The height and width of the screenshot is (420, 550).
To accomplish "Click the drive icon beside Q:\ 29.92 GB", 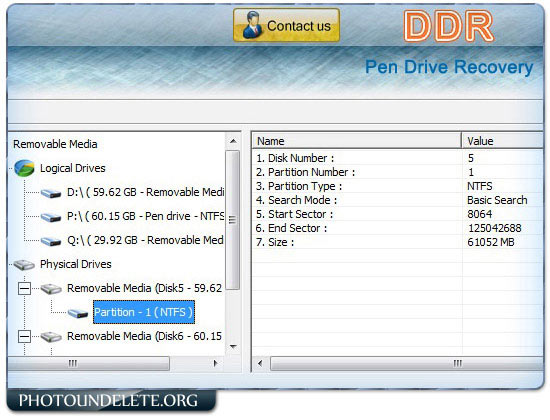I will 51,241.
